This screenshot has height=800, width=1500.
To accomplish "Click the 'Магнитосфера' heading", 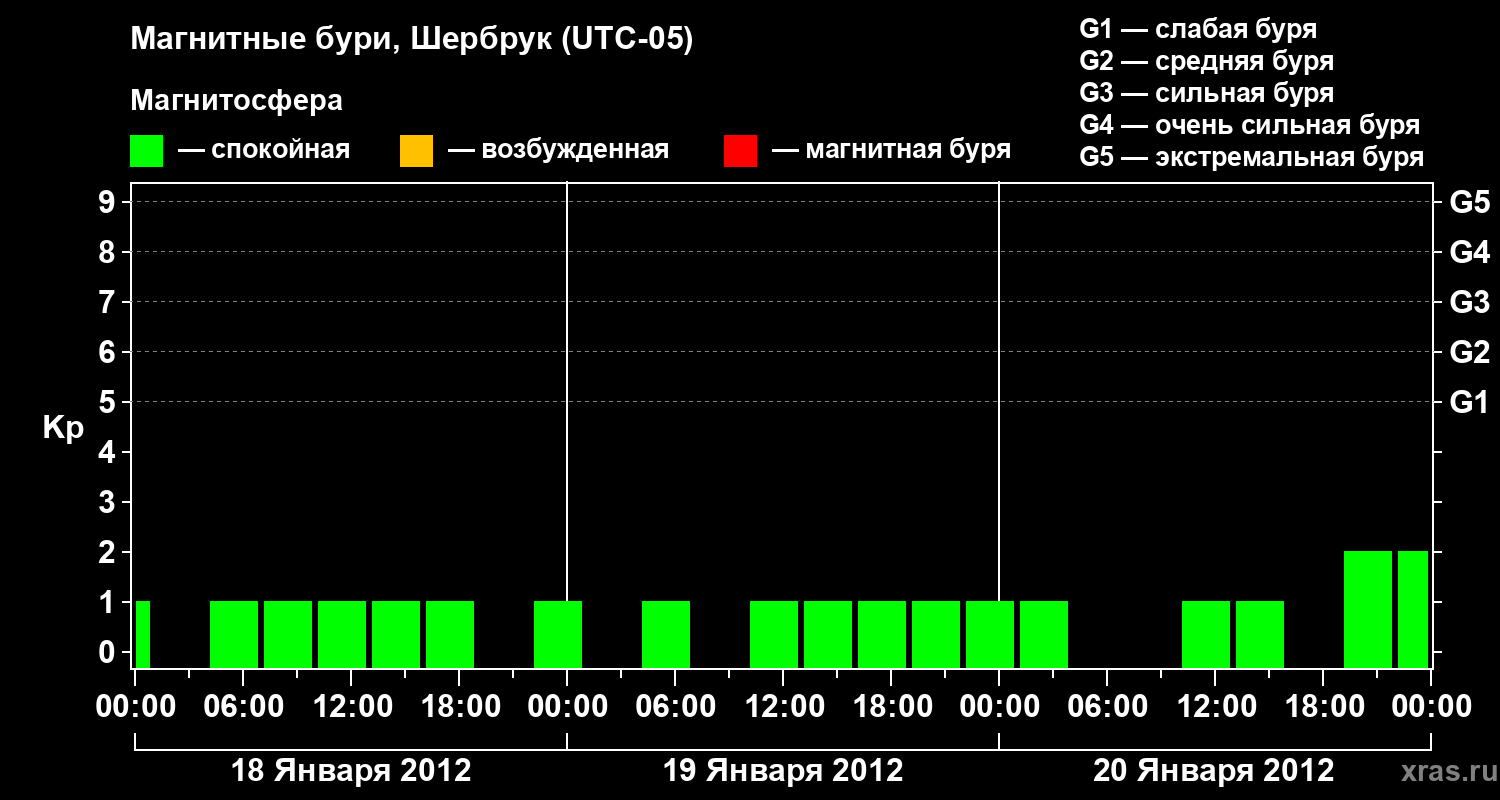I will pyautogui.click(x=237, y=101).
